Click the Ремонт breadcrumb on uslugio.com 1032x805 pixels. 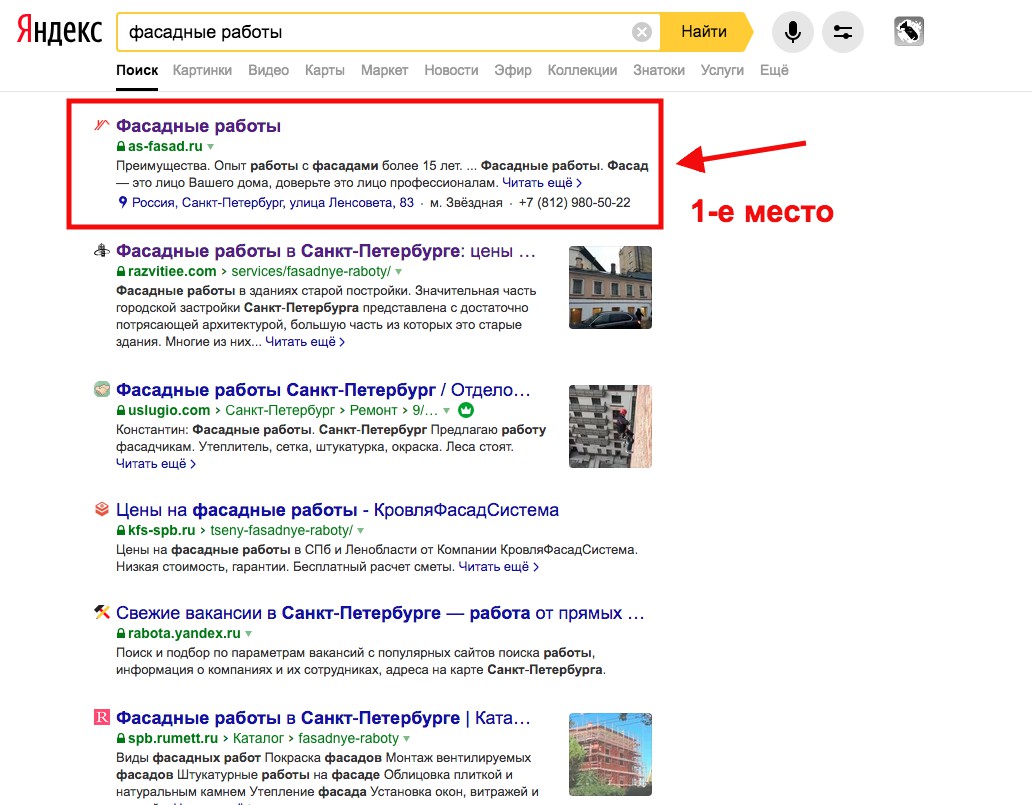[373, 410]
